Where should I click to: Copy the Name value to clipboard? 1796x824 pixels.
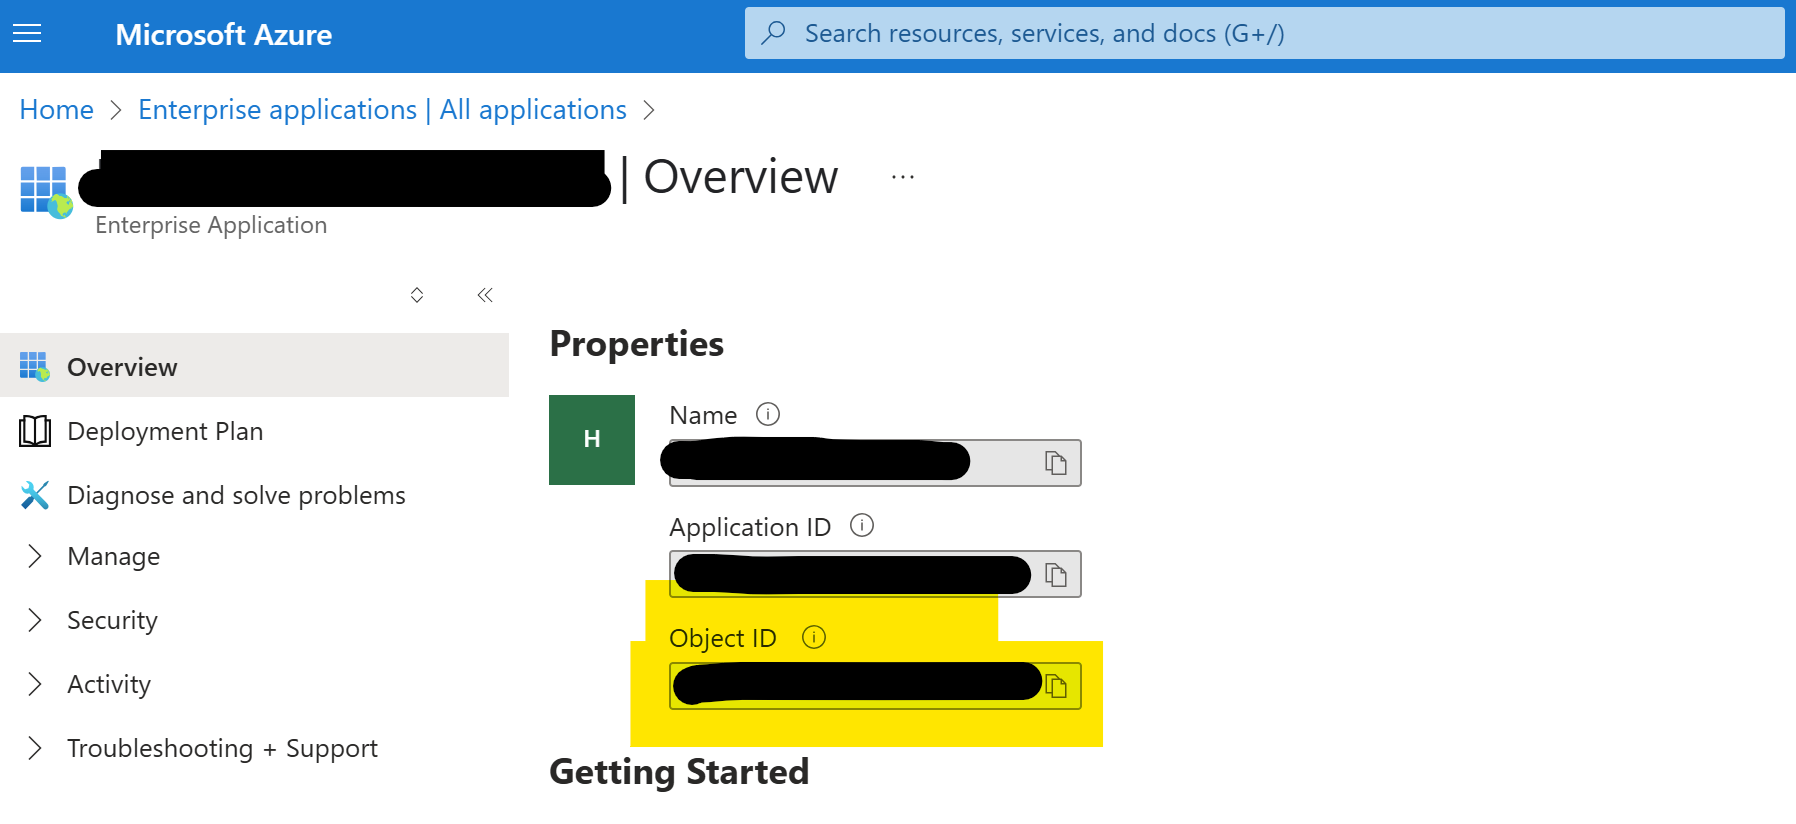1056,463
